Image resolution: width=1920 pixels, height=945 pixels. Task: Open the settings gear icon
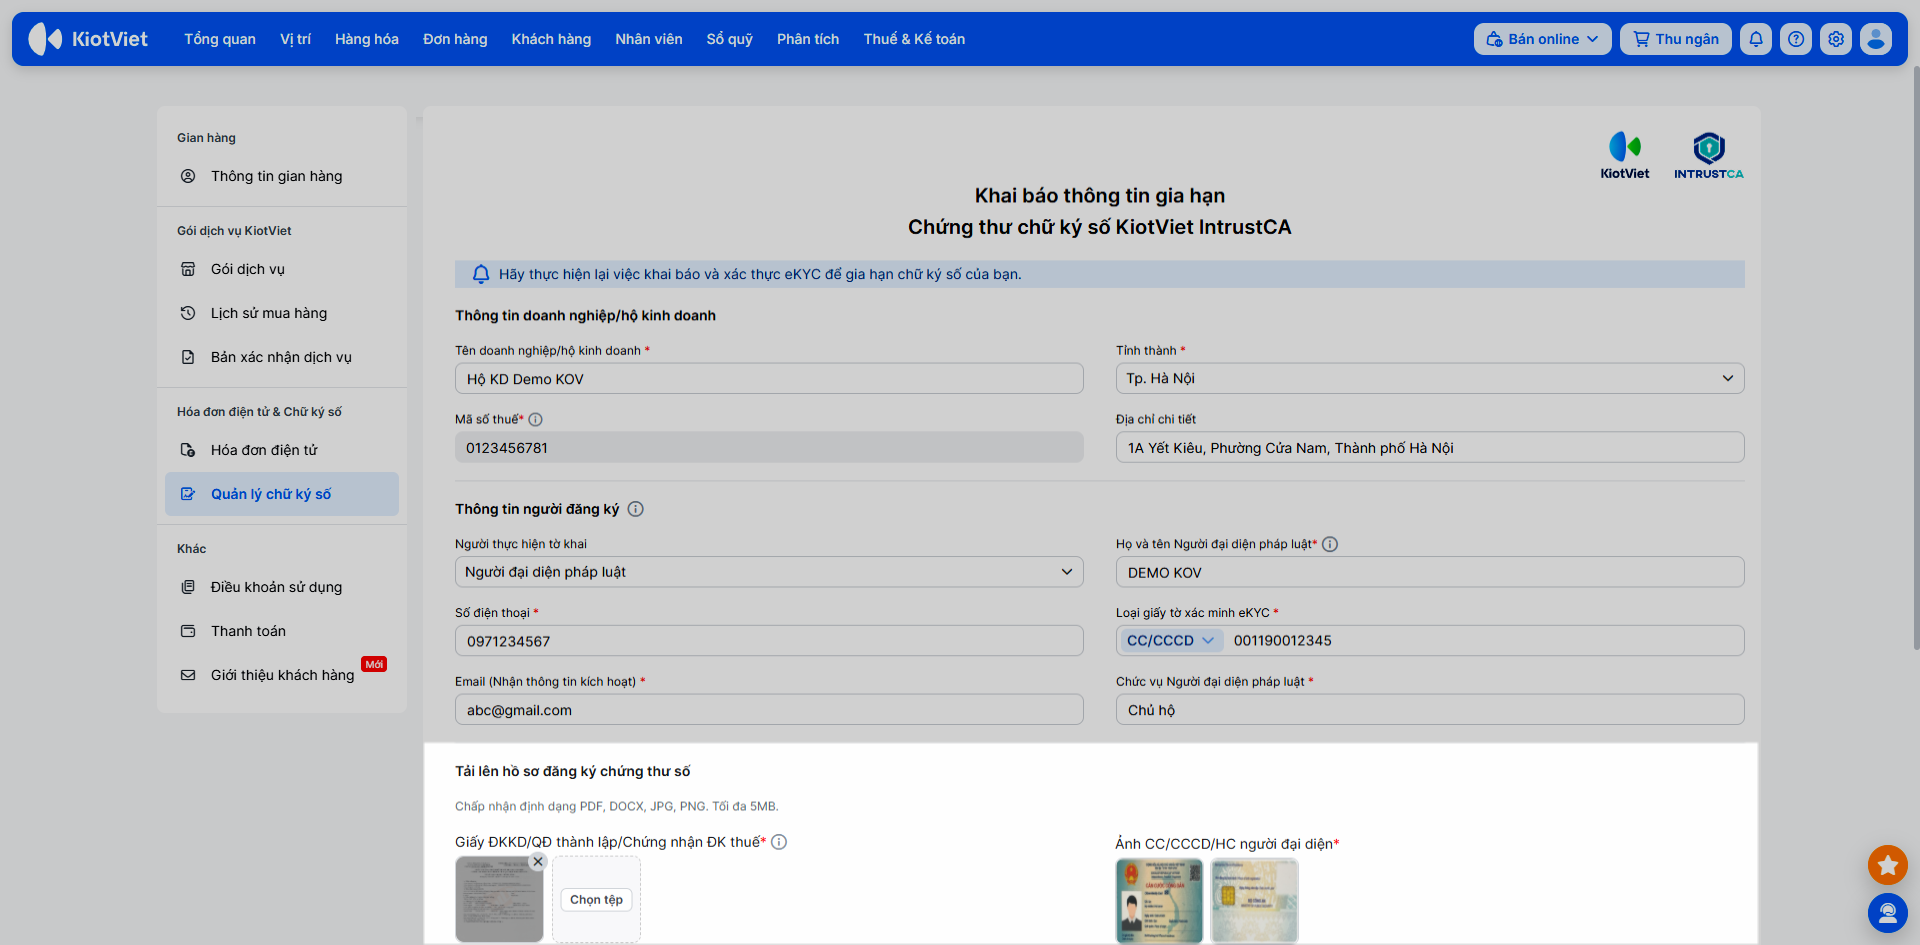point(1836,39)
